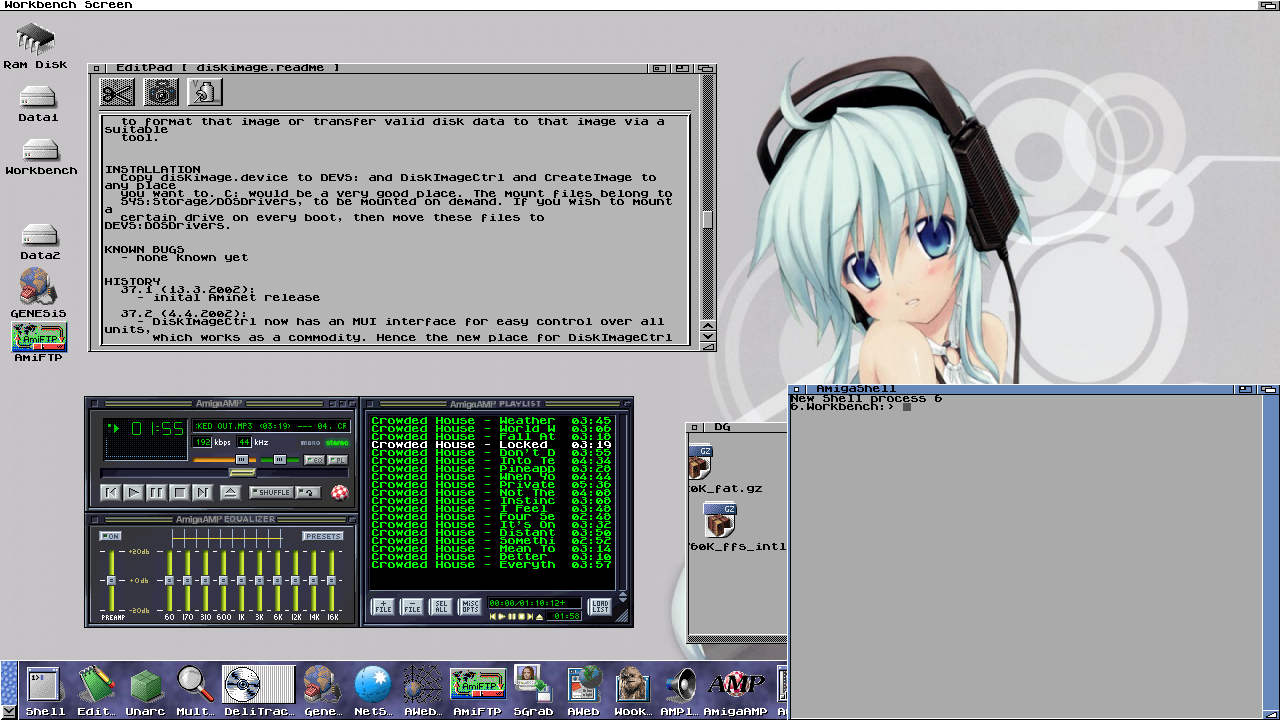Screen dimensions: 1280x720
Task: Open the Ram Disk desktop icon
Action: [35, 45]
